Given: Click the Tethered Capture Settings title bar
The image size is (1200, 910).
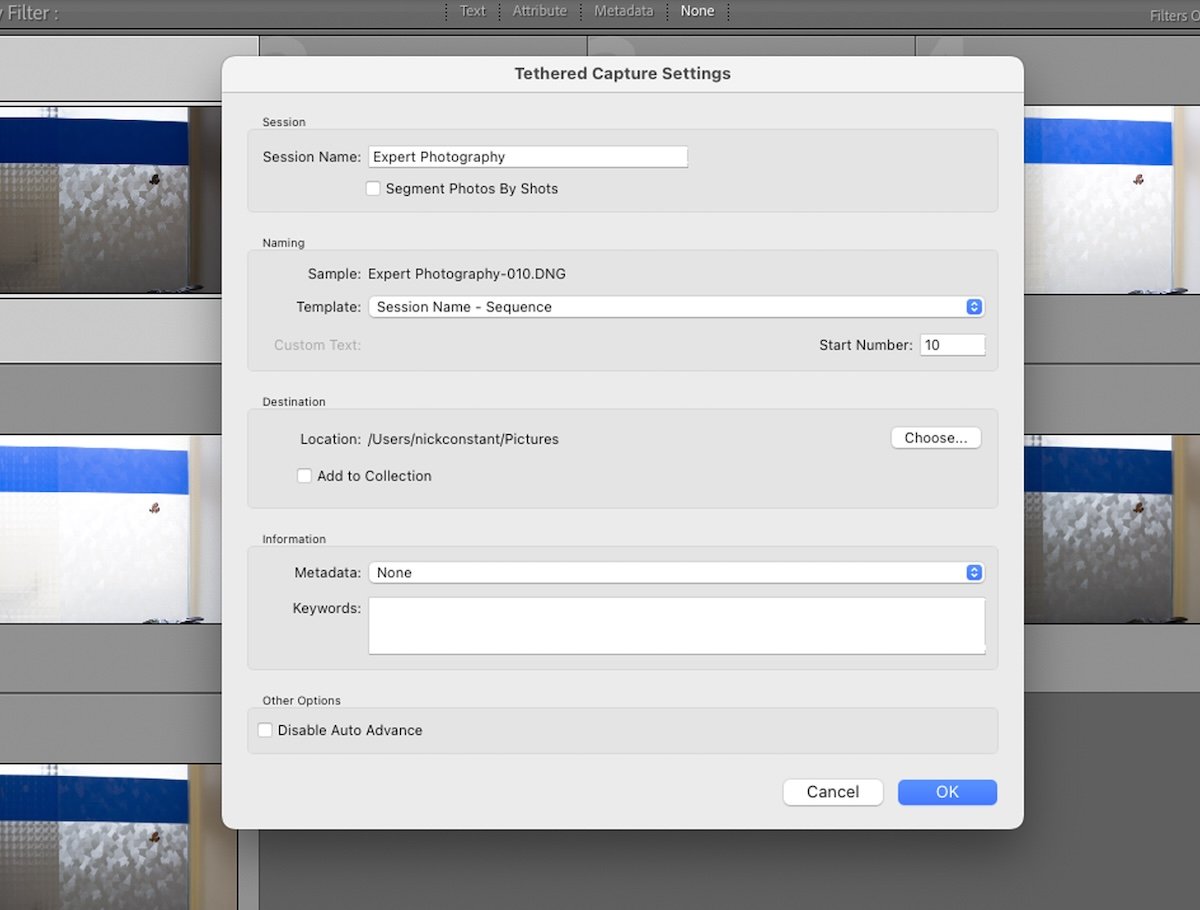Looking at the screenshot, I should click(x=622, y=73).
